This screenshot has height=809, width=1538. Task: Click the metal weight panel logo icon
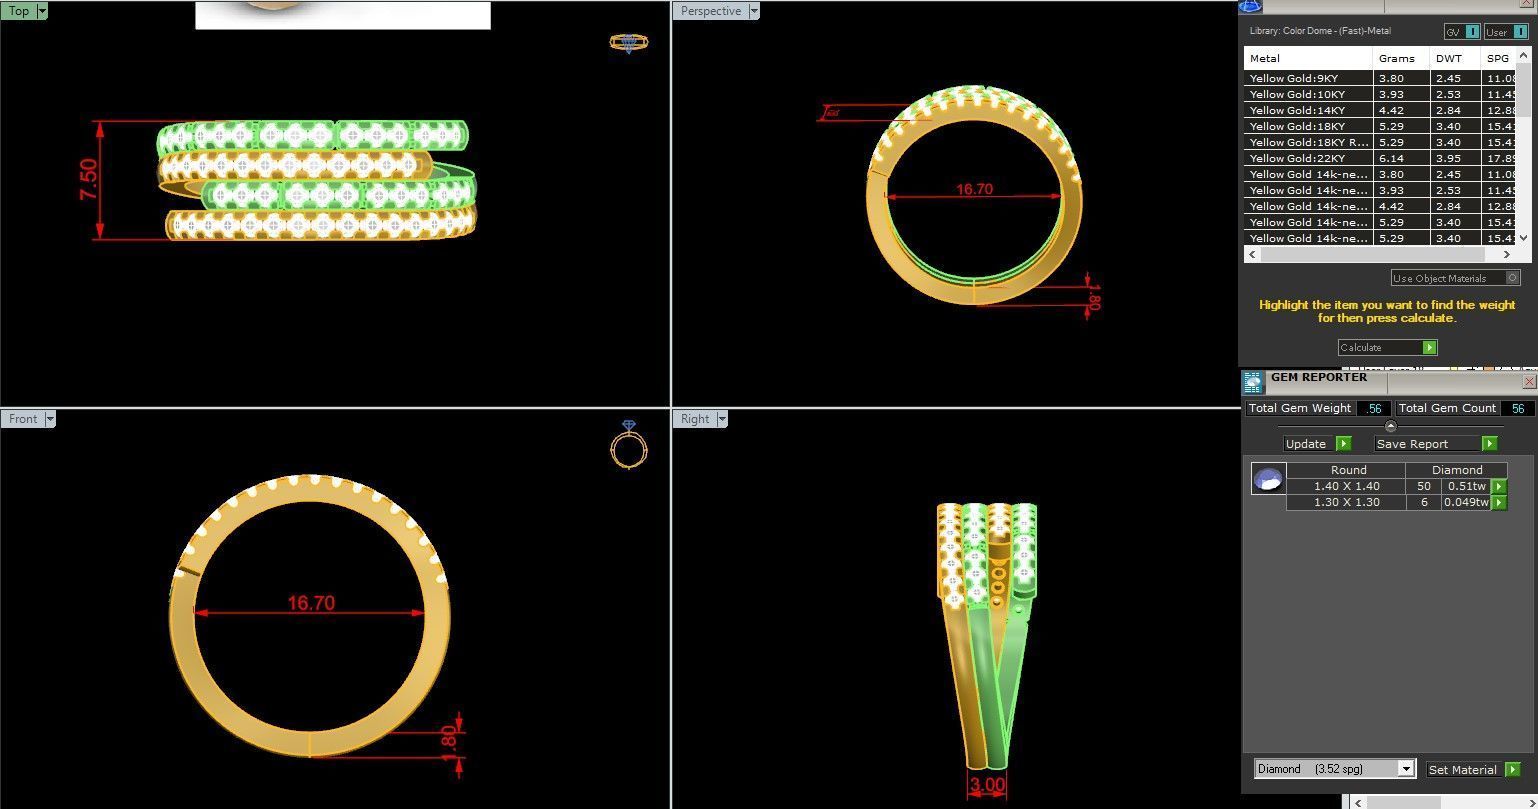pos(1251,5)
